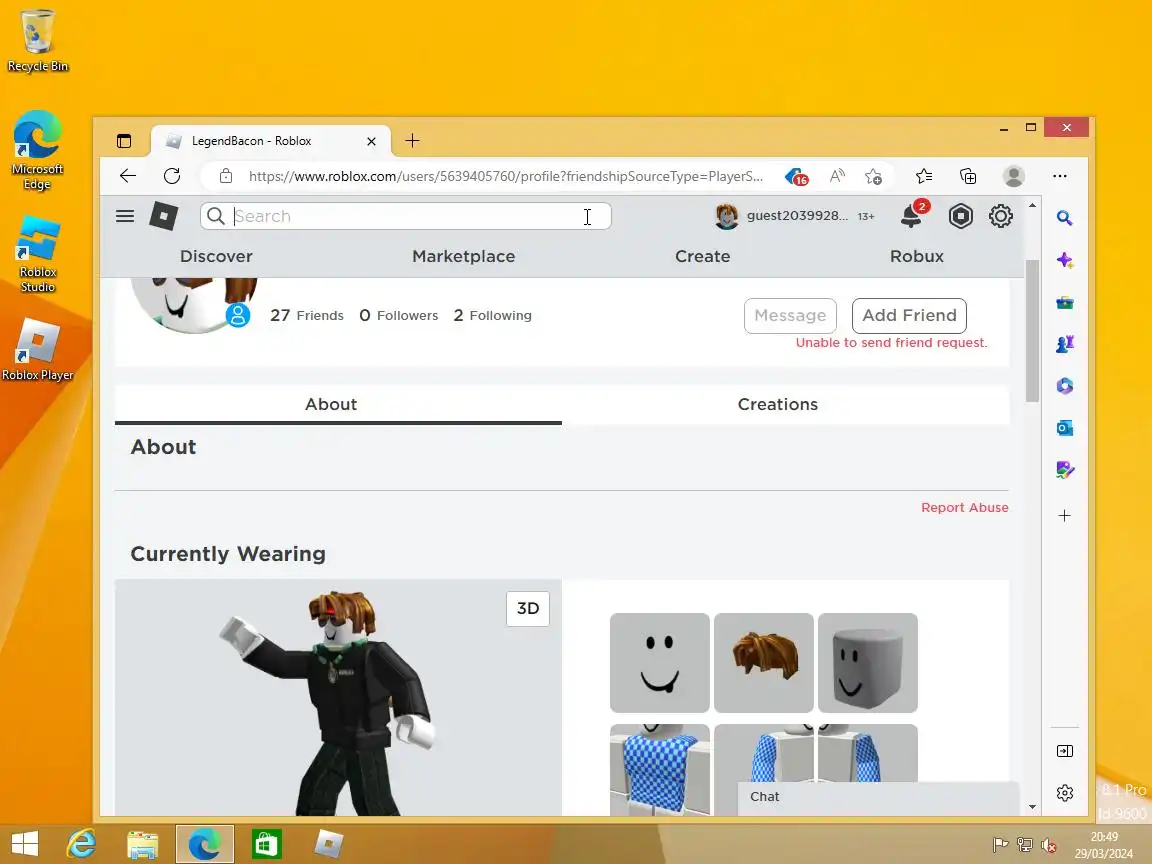This screenshot has height=864, width=1152.
Task: Open the Robux balance hexagon icon
Action: [960, 216]
